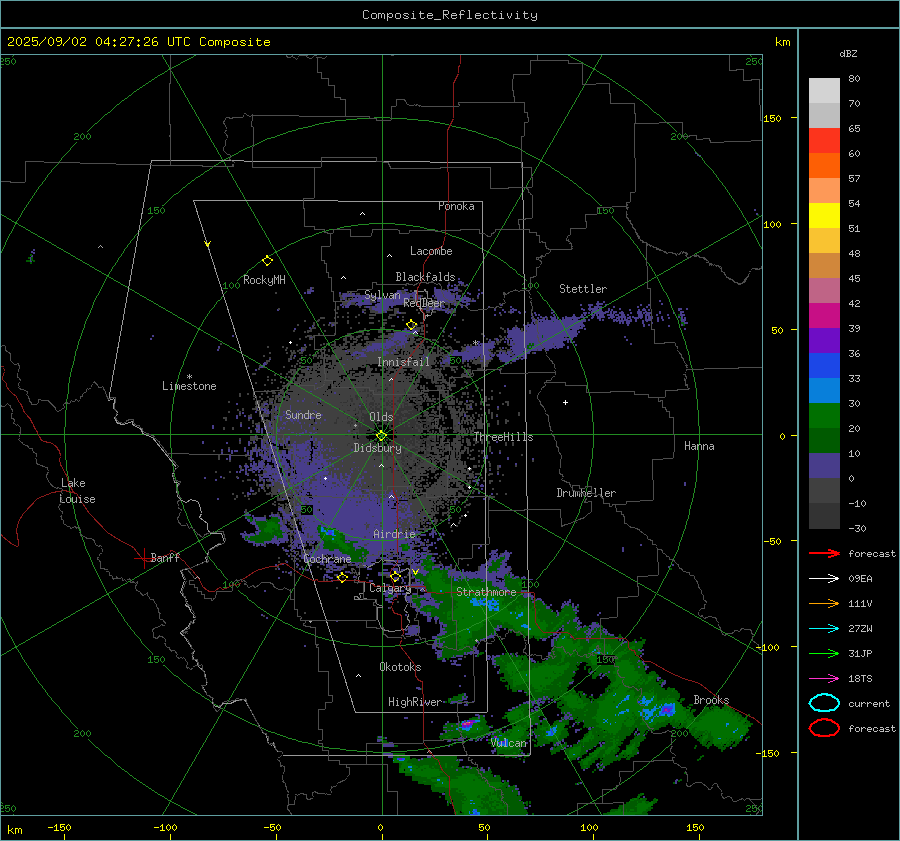Select the RedDeer label
This screenshot has width=900, height=841.
(x=424, y=303)
